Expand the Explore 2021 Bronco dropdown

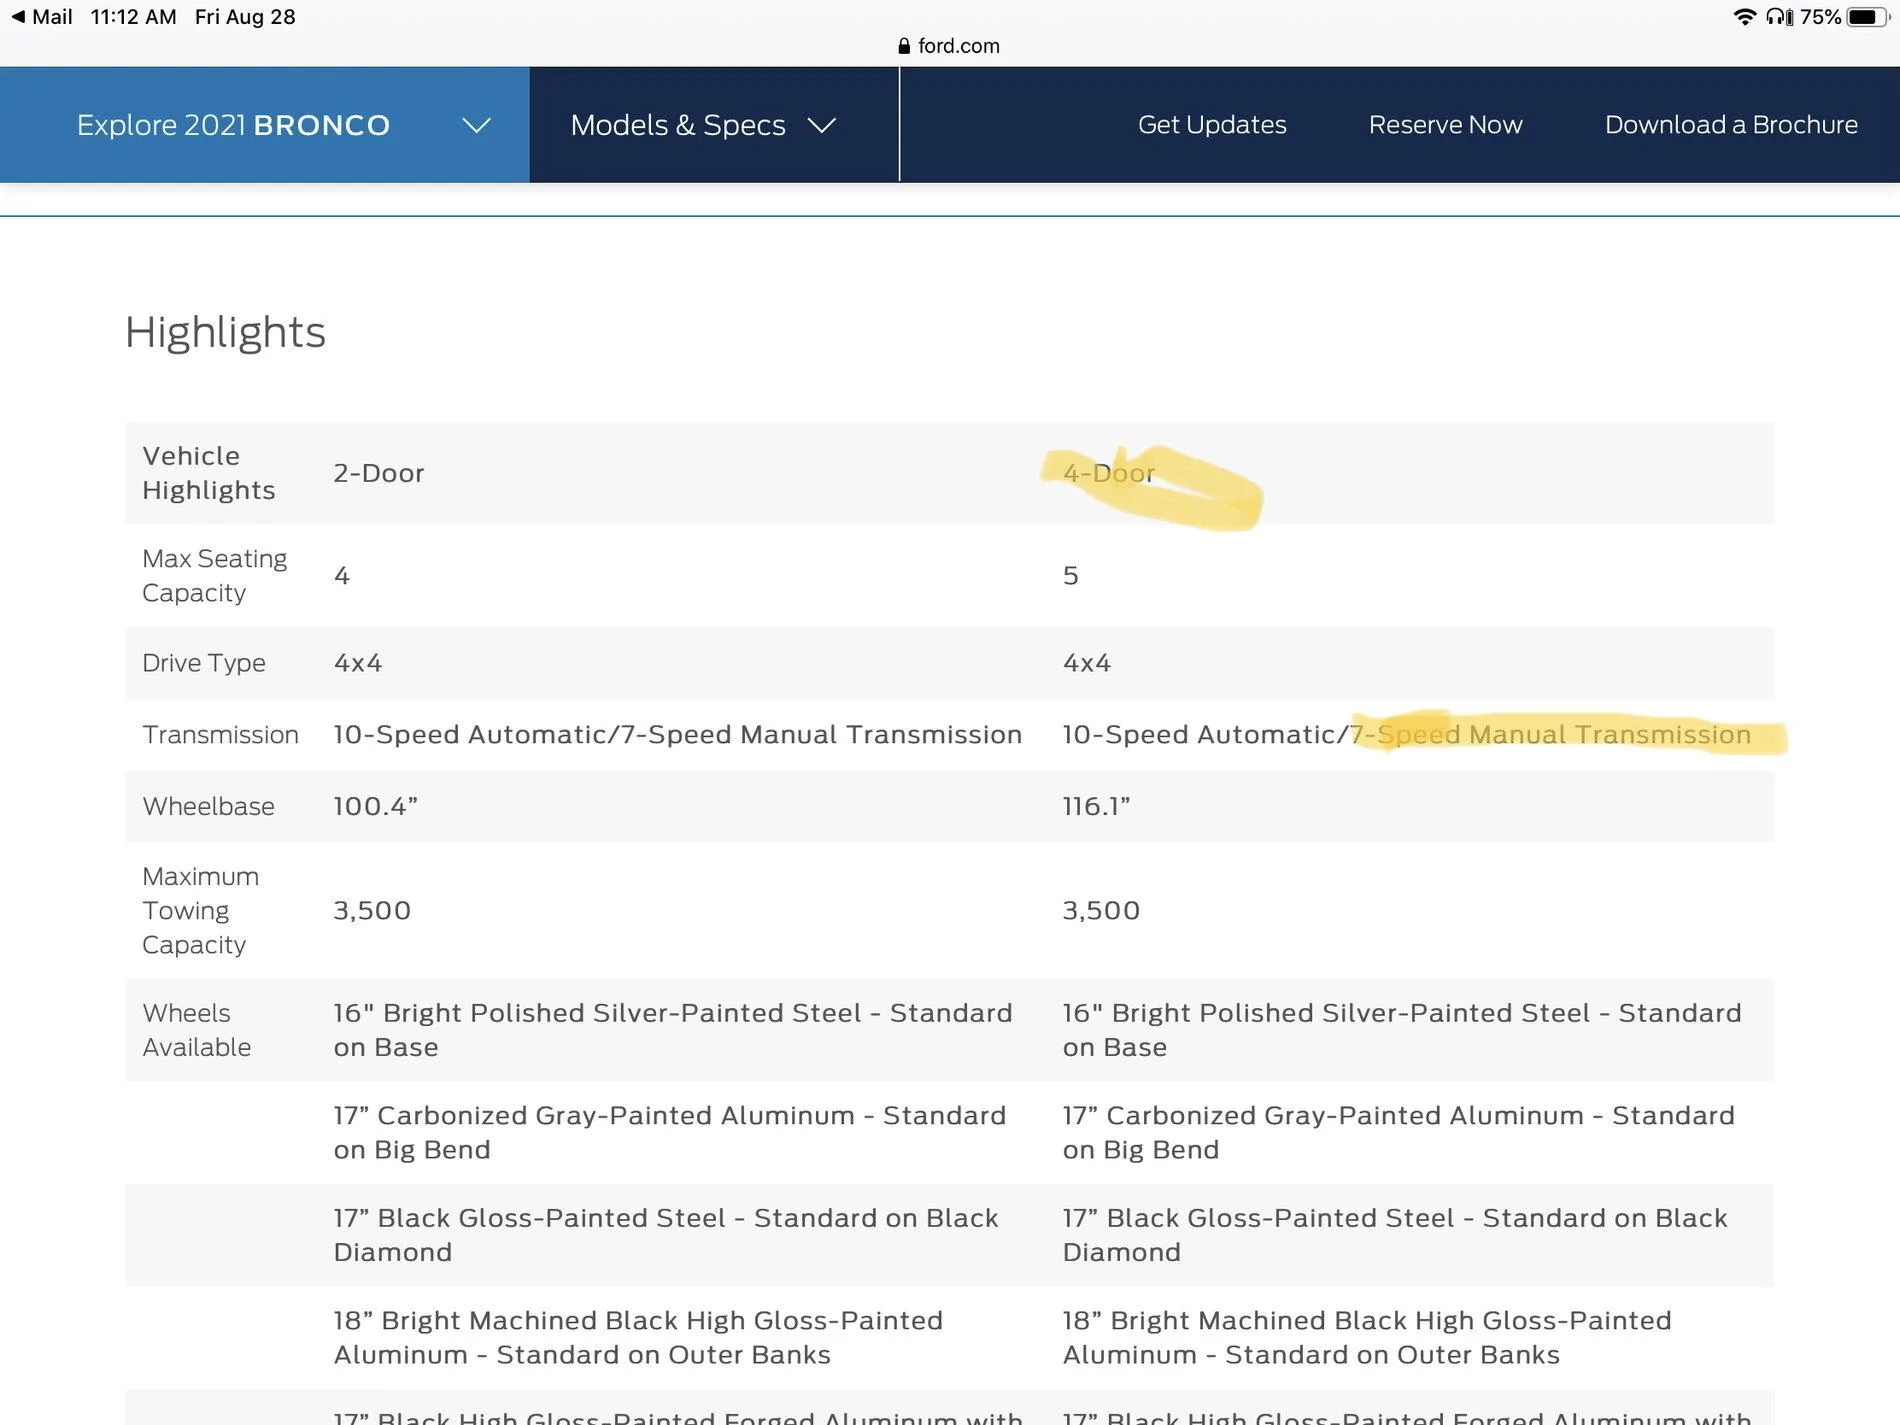click(x=264, y=125)
